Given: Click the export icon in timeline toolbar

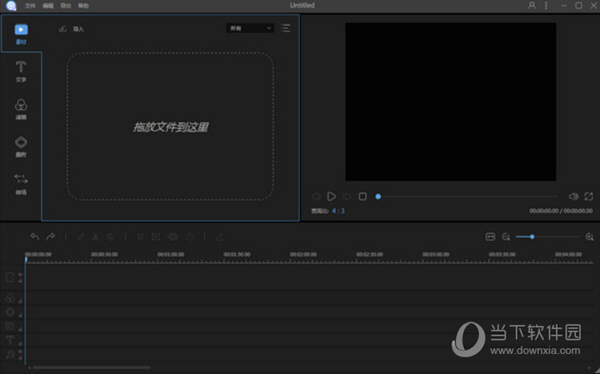Looking at the screenshot, I should point(220,237).
